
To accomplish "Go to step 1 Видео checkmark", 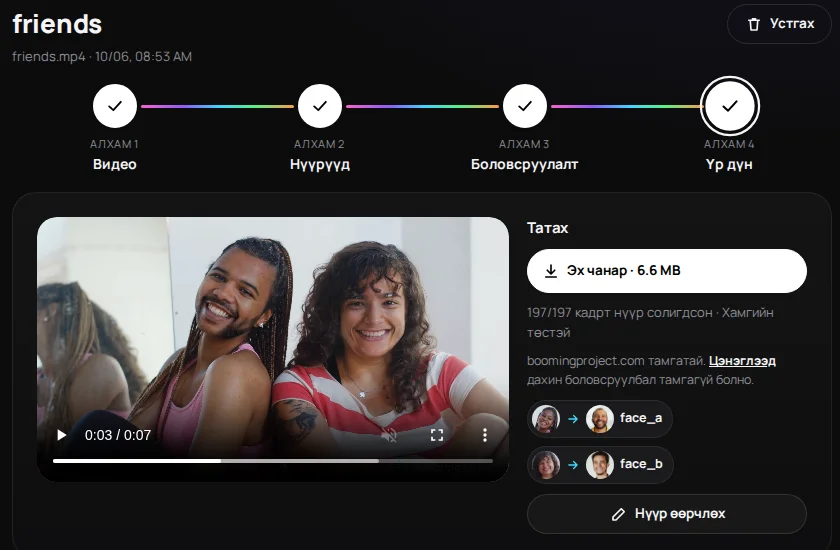I will pos(115,106).
